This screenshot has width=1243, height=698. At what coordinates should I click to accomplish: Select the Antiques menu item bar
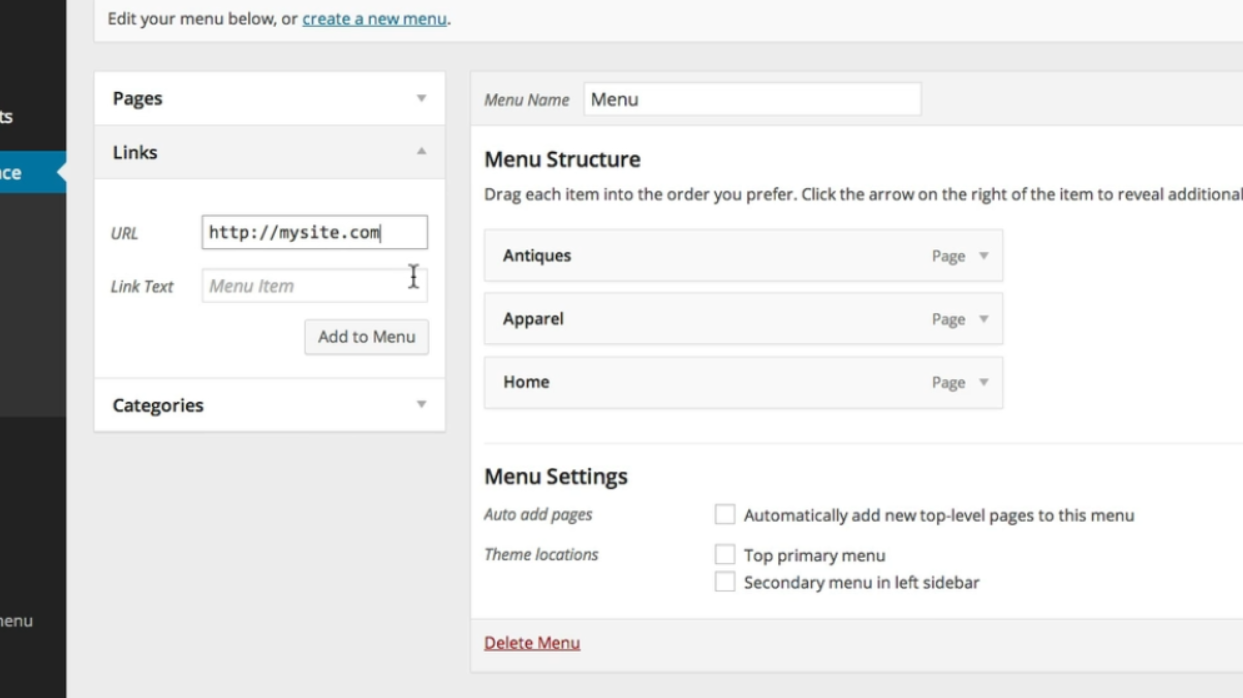click(700, 256)
